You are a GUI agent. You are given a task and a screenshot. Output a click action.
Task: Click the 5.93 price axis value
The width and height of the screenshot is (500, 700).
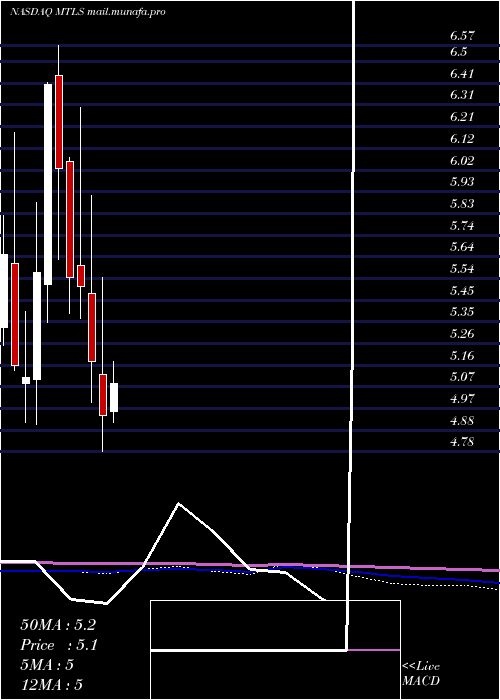pos(462,182)
